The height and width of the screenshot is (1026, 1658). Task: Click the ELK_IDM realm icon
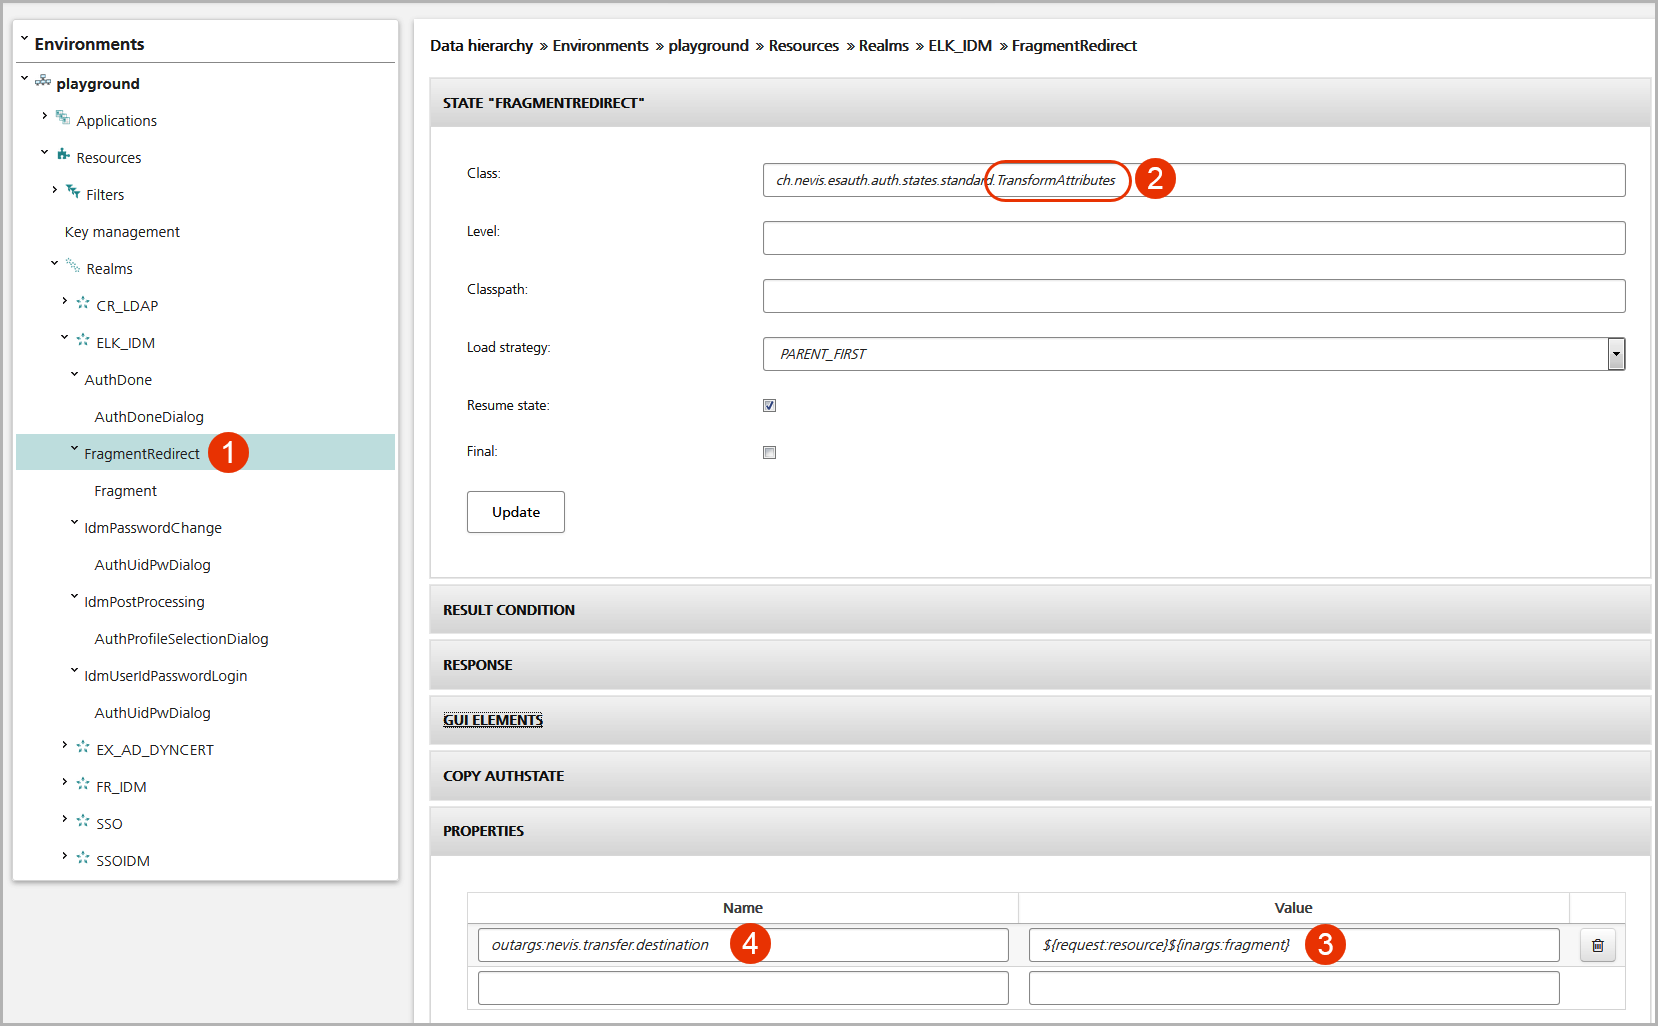point(83,340)
